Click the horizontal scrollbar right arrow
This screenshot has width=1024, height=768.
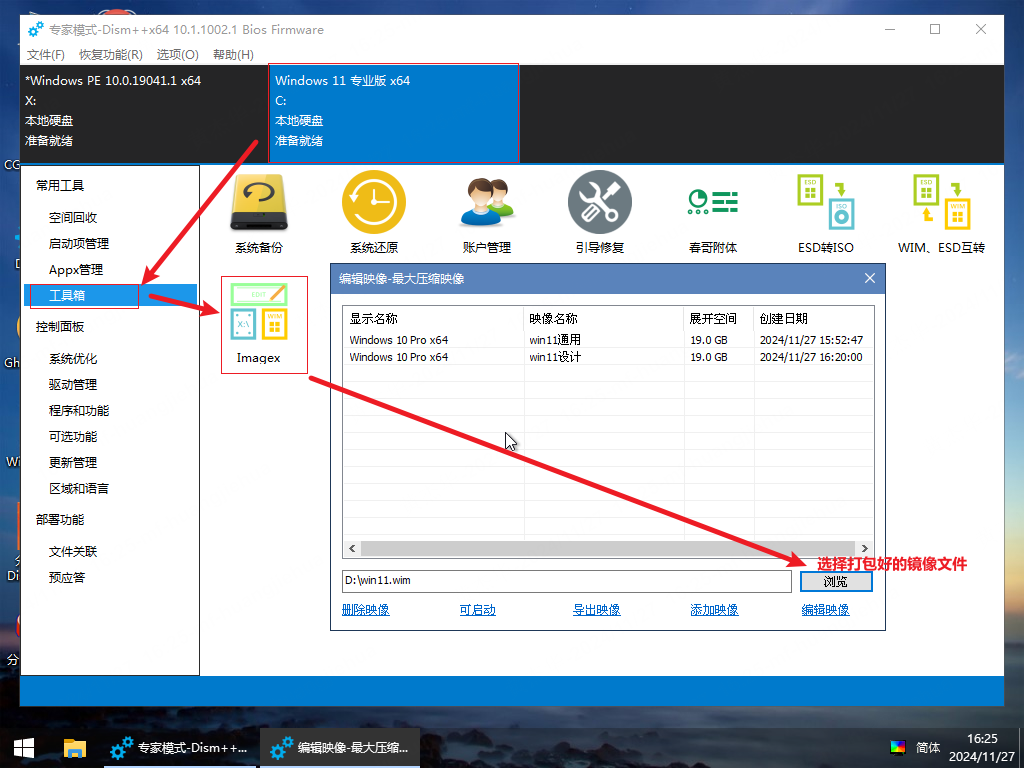[865, 549]
